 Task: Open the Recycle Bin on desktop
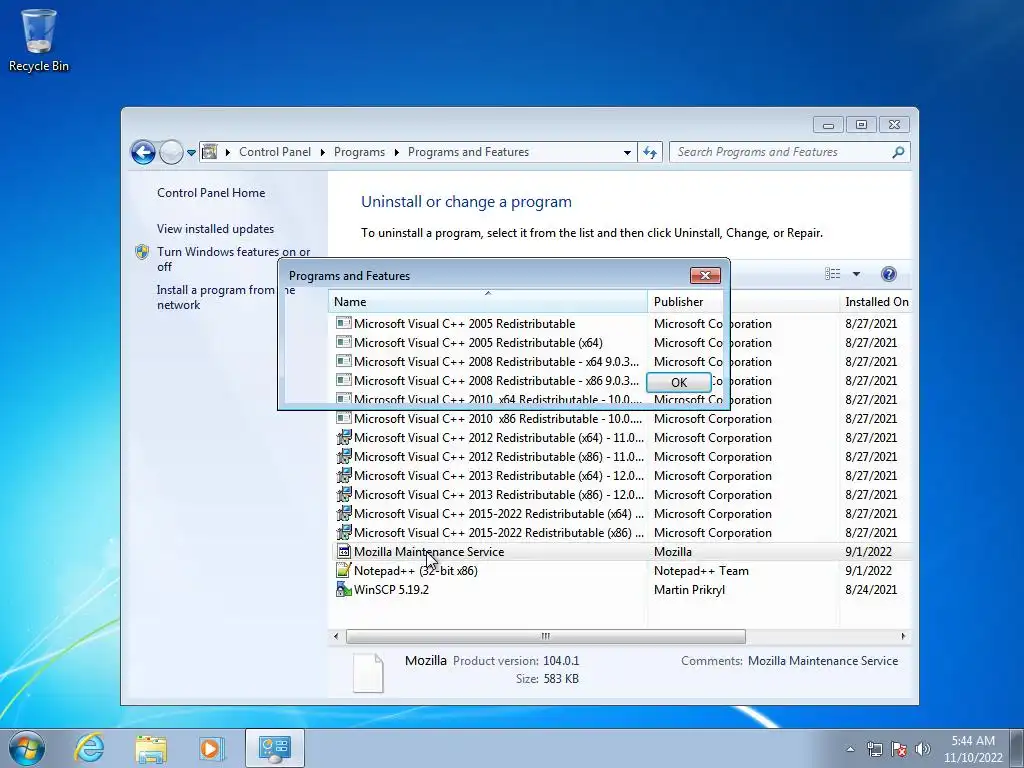click(x=39, y=40)
